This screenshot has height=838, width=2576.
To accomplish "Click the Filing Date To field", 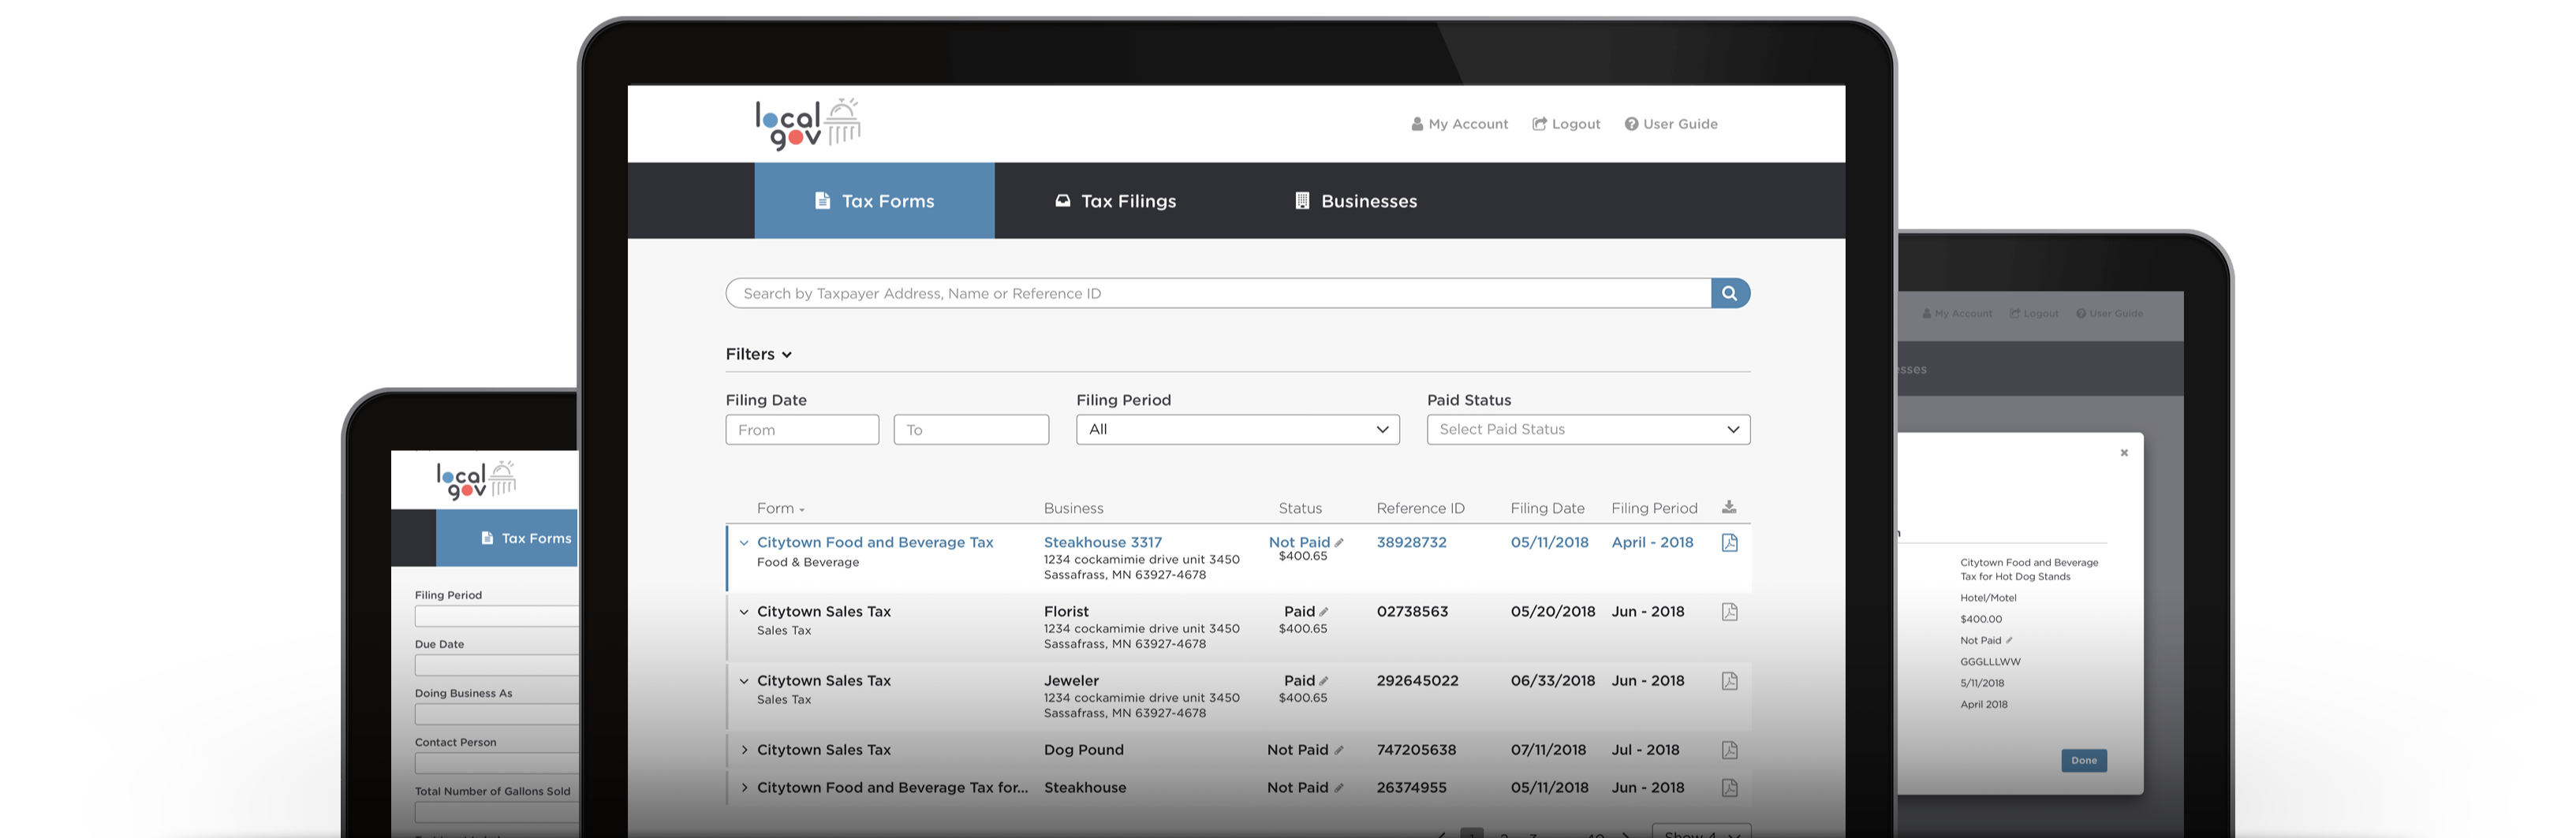I will click(971, 430).
